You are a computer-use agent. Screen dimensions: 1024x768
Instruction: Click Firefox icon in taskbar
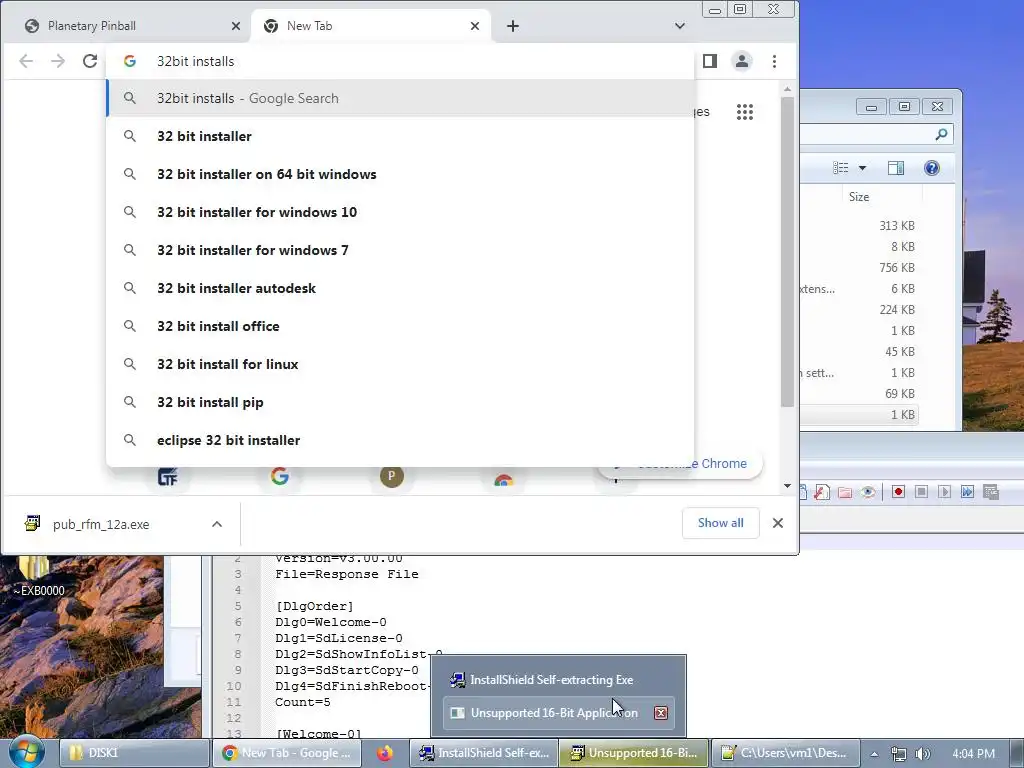point(385,753)
